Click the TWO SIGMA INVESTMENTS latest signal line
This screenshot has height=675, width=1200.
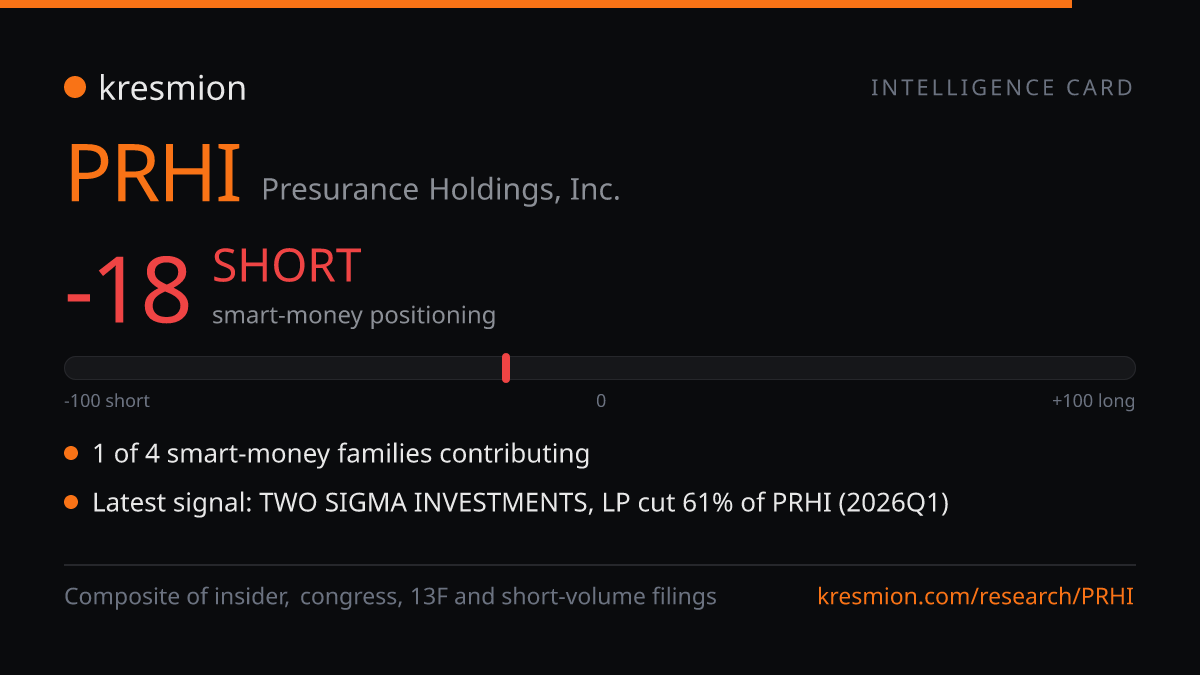(520, 502)
